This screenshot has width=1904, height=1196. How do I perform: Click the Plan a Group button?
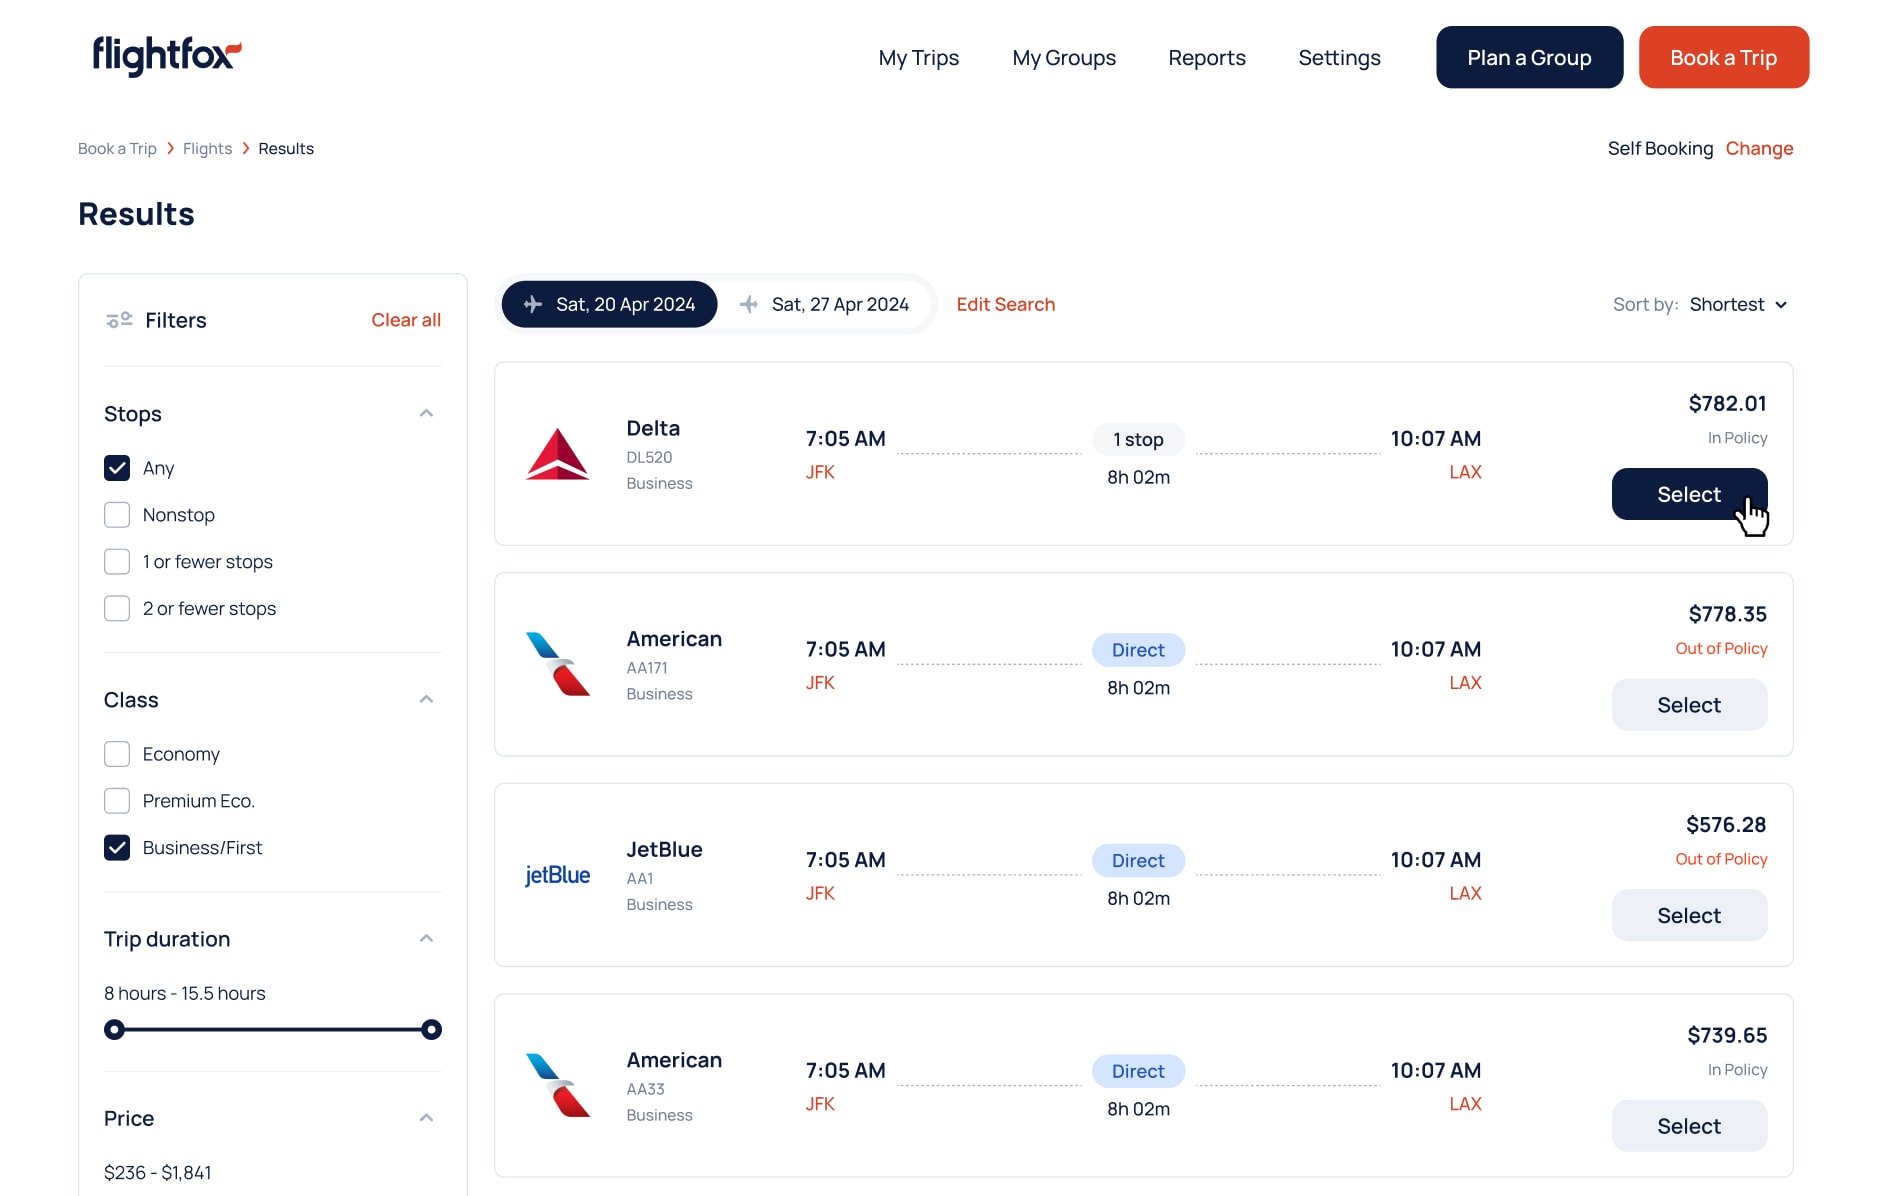coord(1529,57)
